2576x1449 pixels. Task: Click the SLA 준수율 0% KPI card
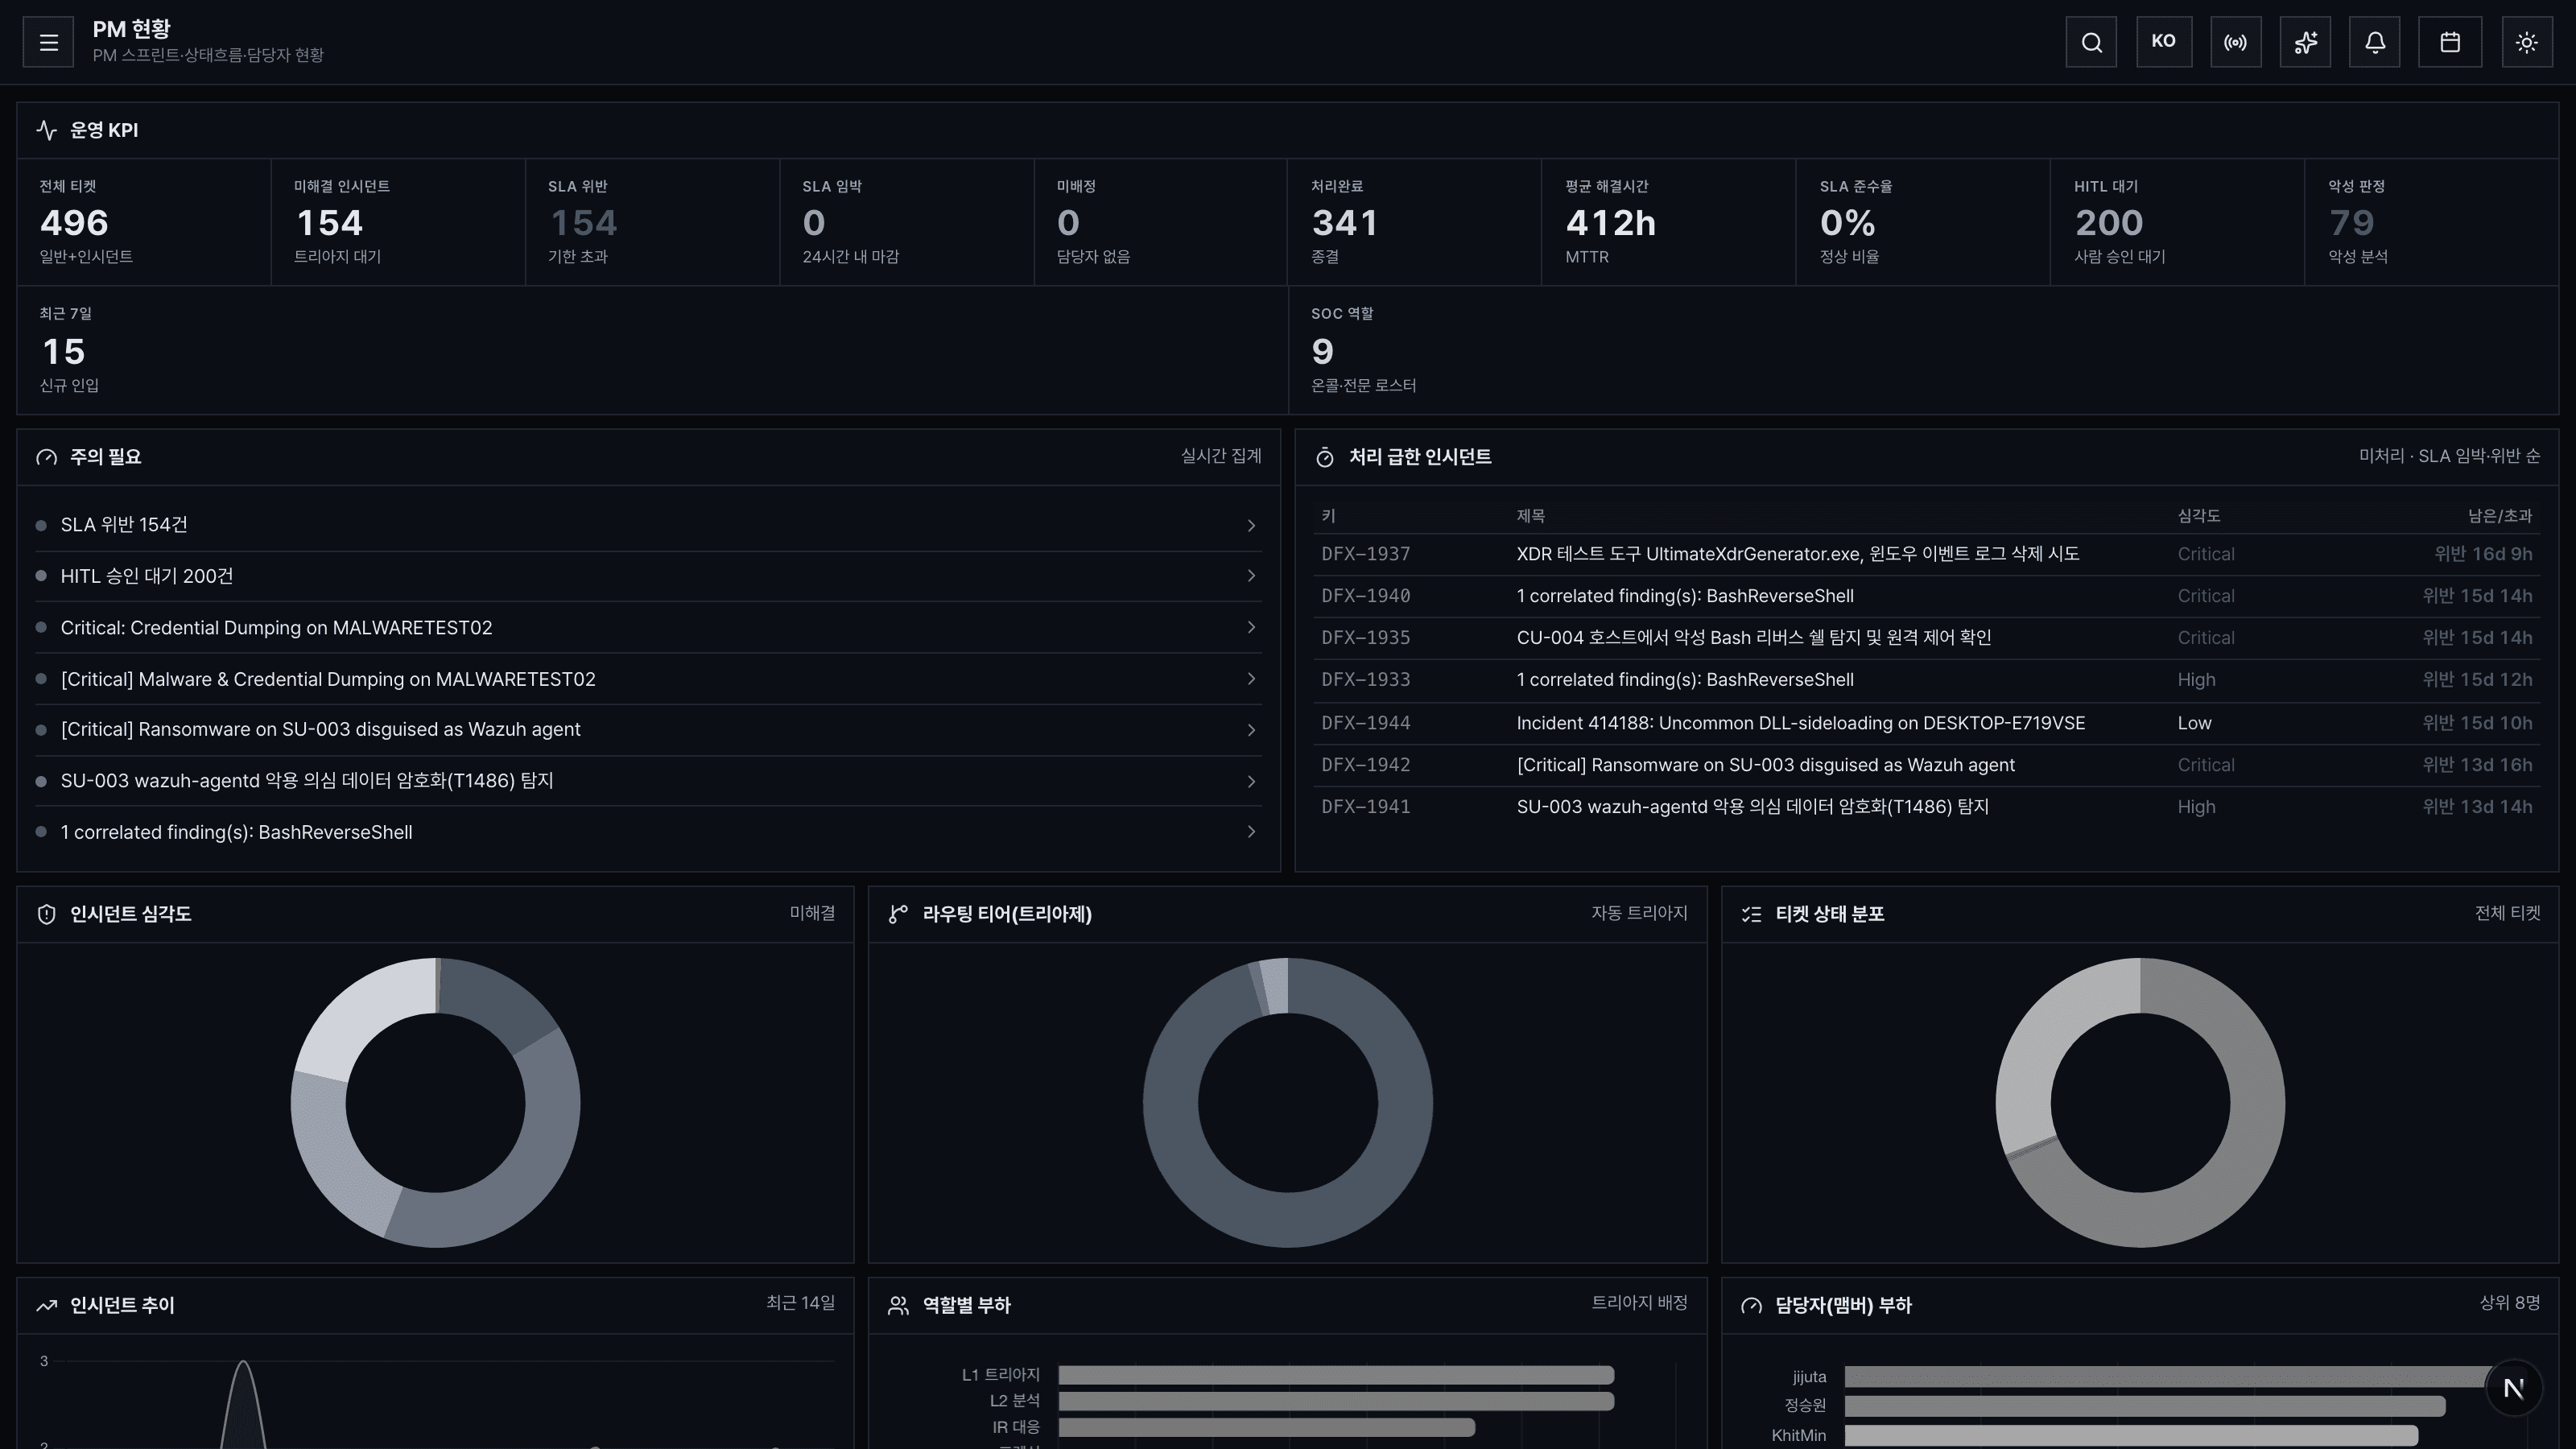click(x=1923, y=222)
